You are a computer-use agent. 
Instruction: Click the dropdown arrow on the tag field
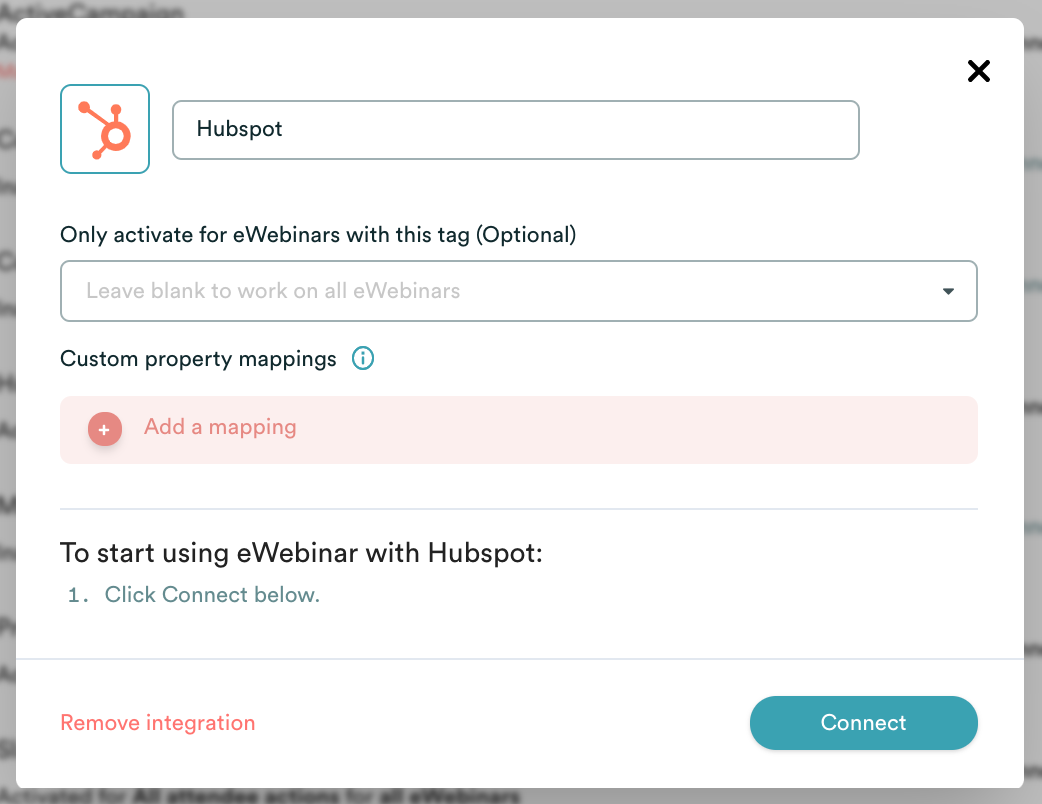(948, 291)
